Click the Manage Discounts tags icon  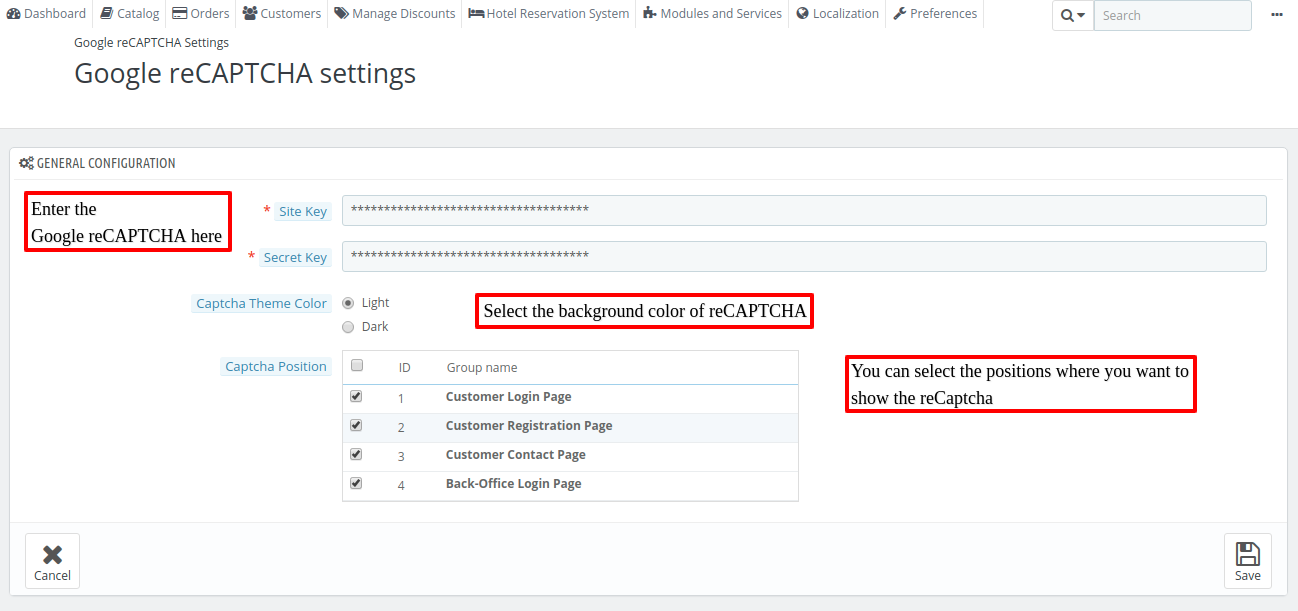[342, 14]
